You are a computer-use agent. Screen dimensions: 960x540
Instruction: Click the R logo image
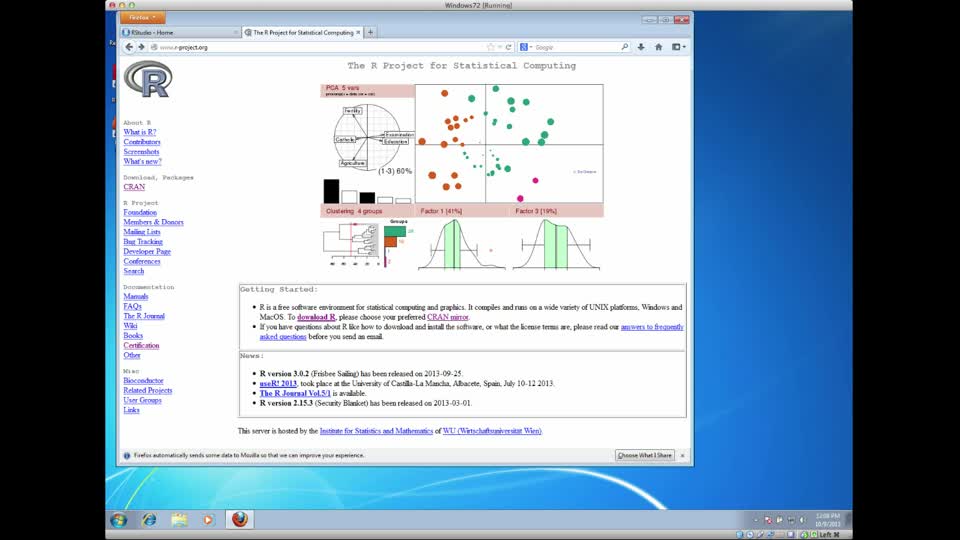[148, 79]
